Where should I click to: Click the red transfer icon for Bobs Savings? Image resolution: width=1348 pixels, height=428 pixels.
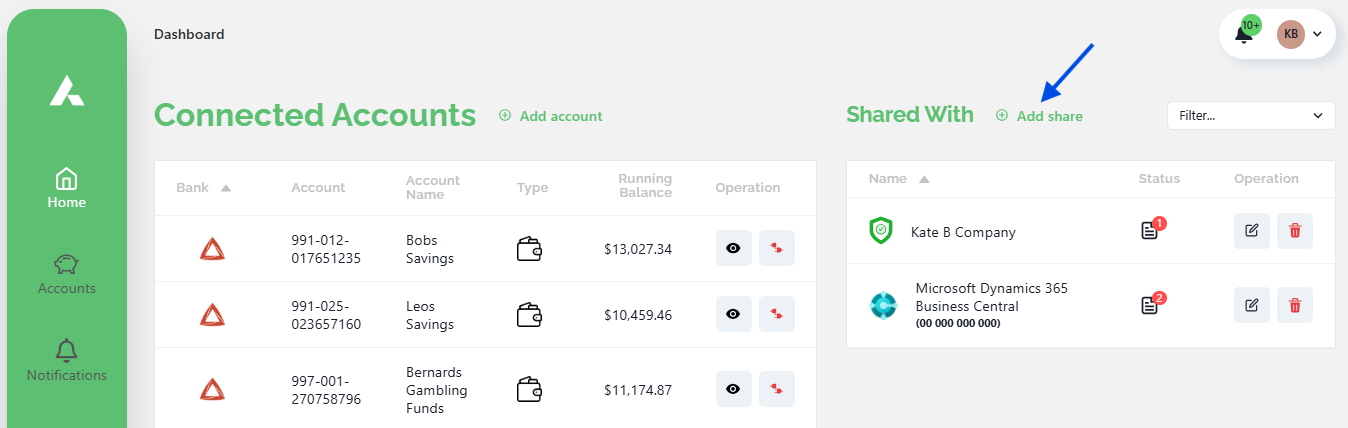776,248
